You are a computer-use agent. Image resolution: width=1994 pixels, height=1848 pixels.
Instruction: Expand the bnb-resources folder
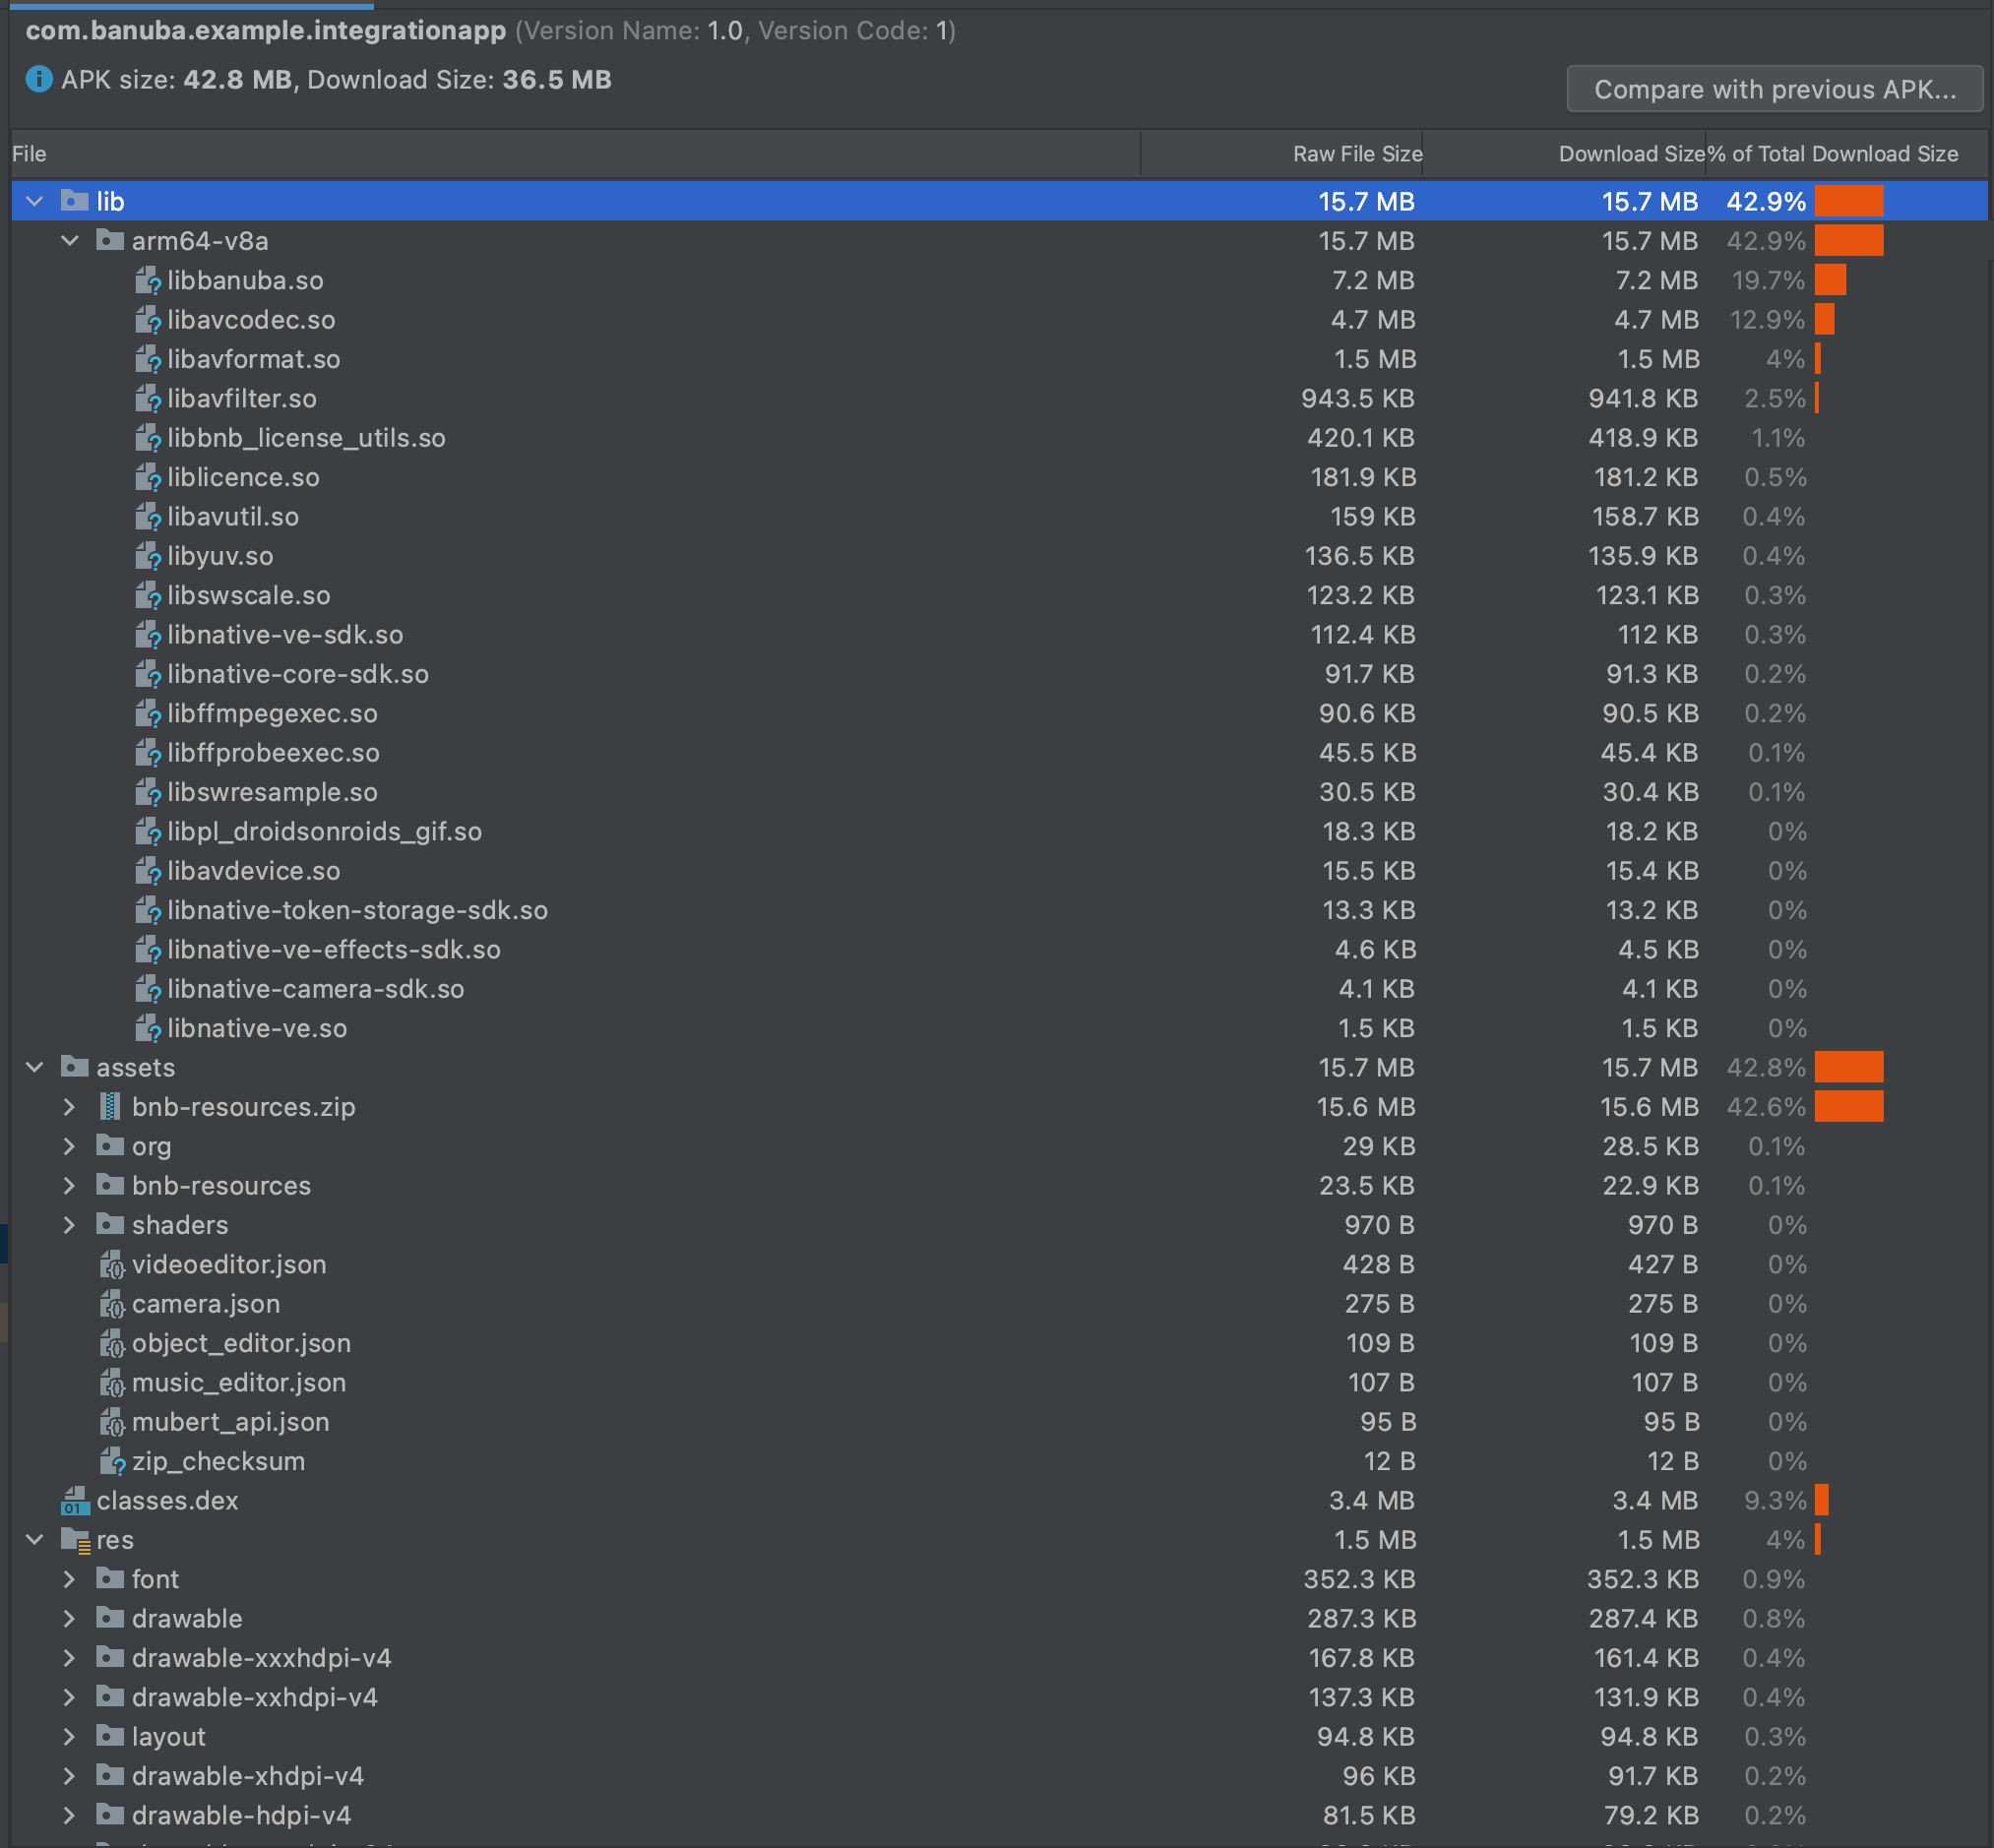(70, 1185)
